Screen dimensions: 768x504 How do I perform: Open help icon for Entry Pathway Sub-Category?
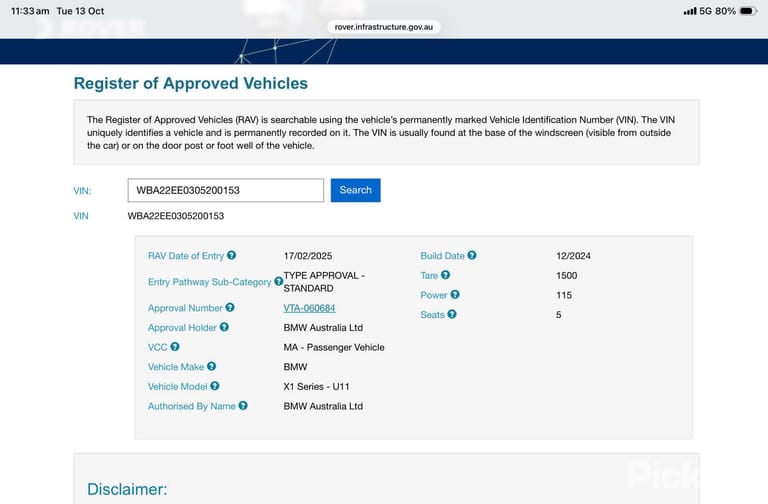click(278, 281)
